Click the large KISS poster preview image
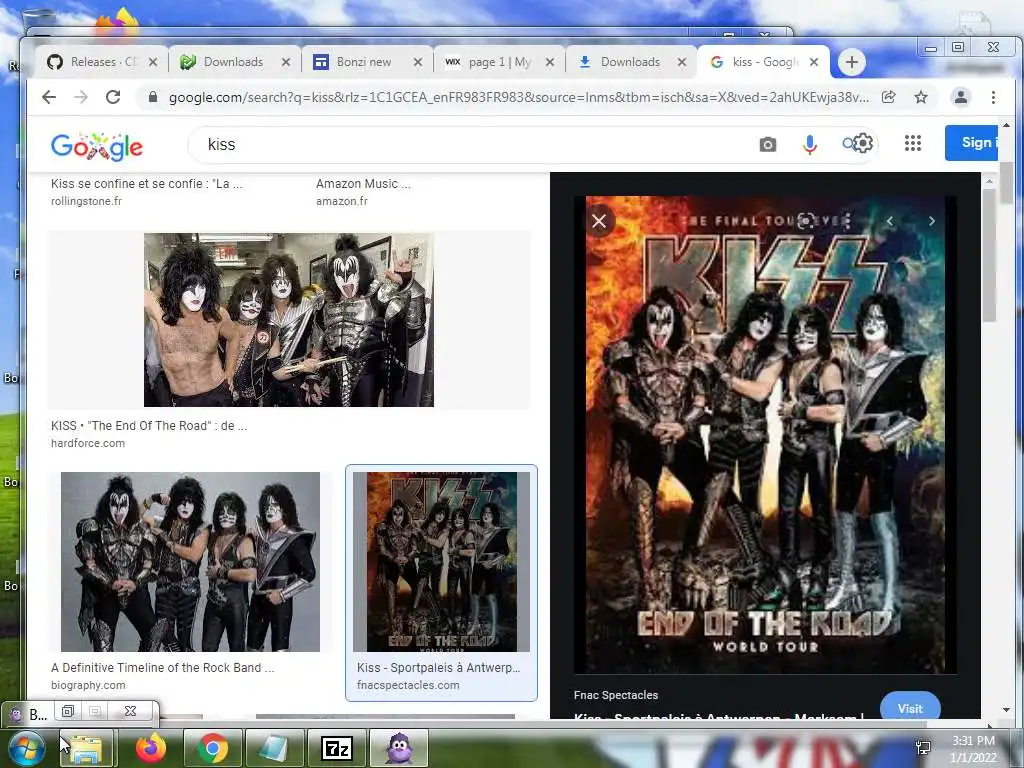Viewport: 1024px width, 768px height. 765,434
